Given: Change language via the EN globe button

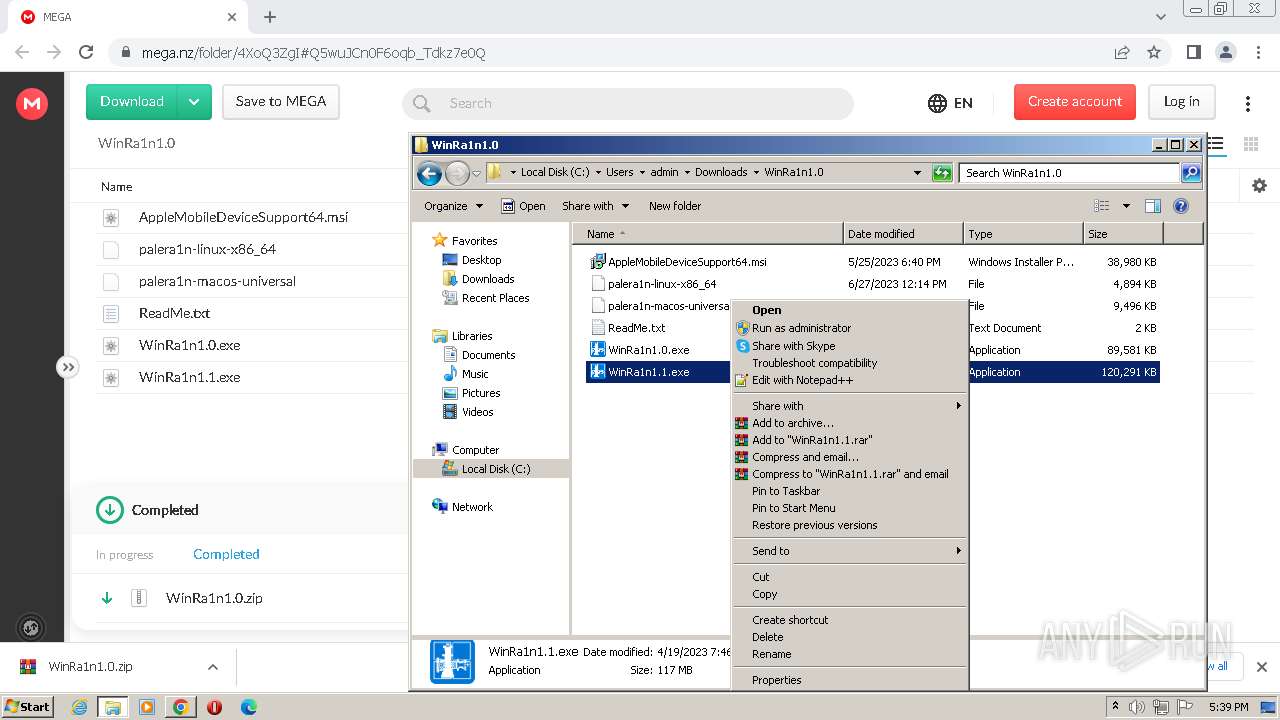Looking at the screenshot, I should [x=950, y=103].
